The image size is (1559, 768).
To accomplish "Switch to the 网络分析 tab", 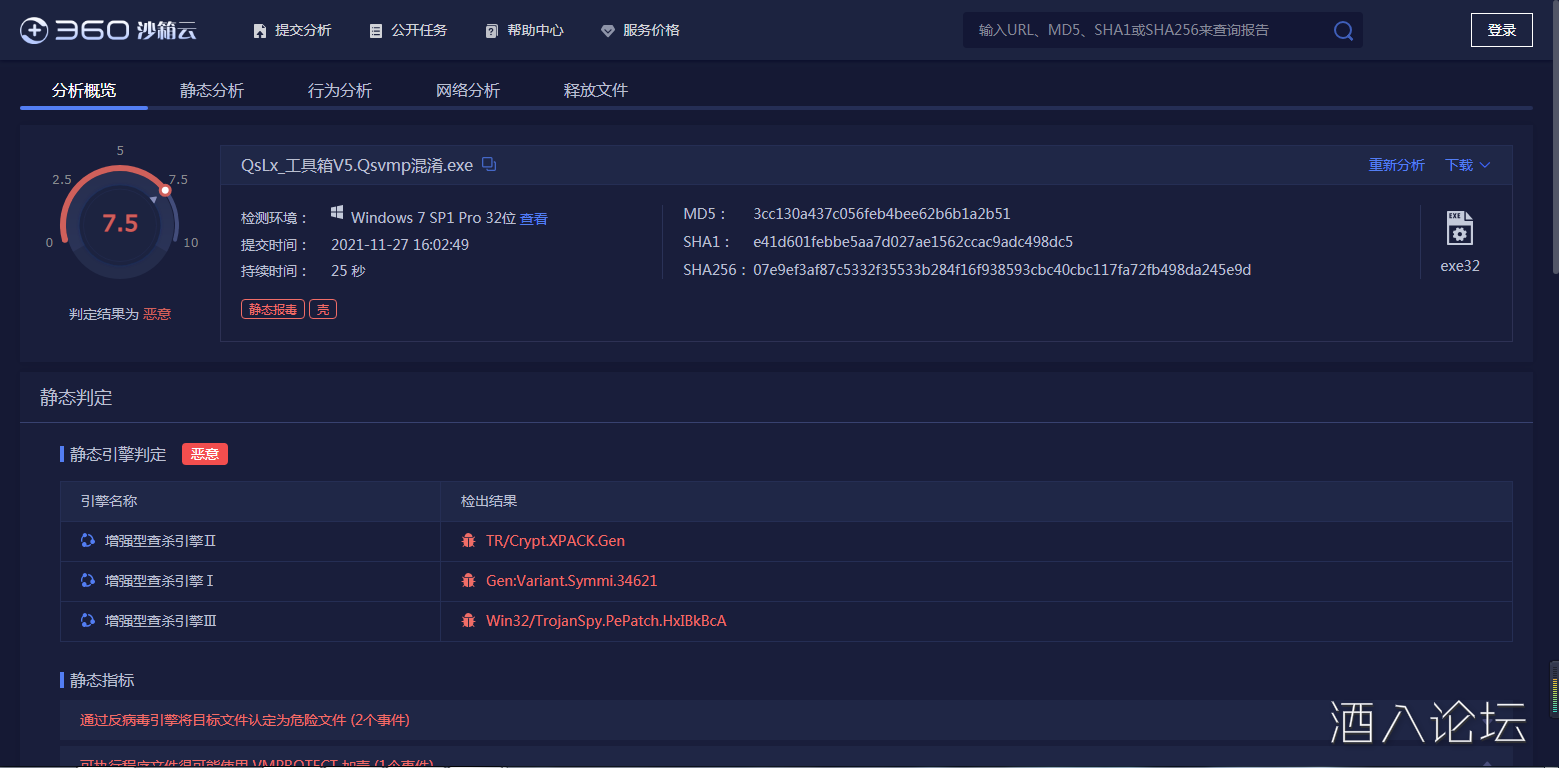I will pyautogui.click(x=468, y=91).
